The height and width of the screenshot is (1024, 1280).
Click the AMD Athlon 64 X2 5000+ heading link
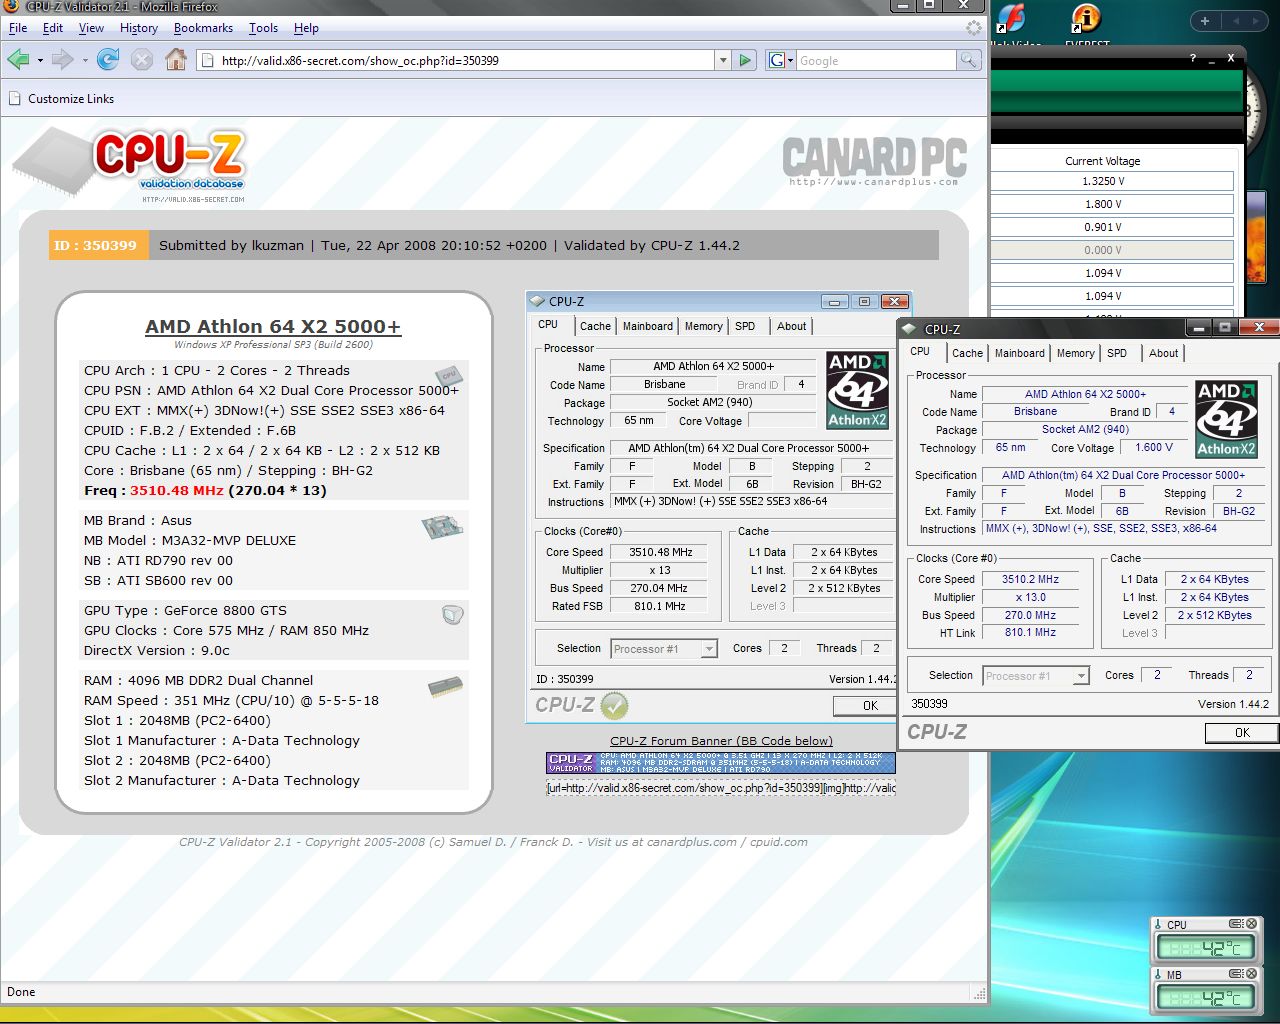click(x=273, y=327)
